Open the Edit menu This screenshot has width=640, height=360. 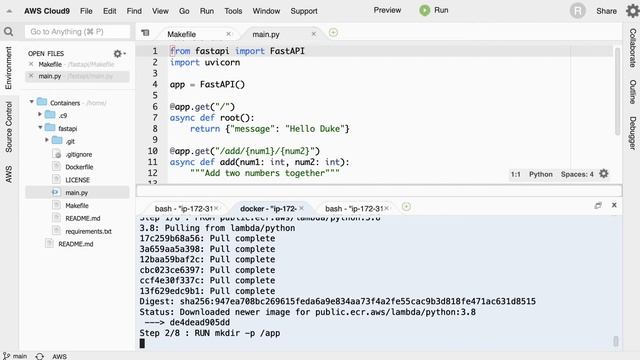[x=109, y=11]
